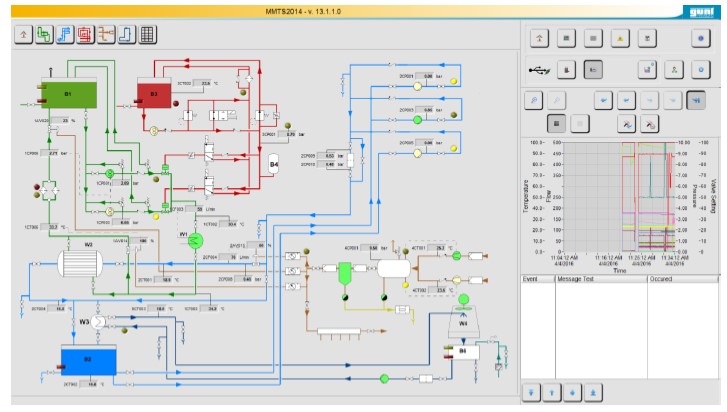Toggle the pressed skip-to-end chart button
This screenshot has height=412, width=727.
point(696,99)
